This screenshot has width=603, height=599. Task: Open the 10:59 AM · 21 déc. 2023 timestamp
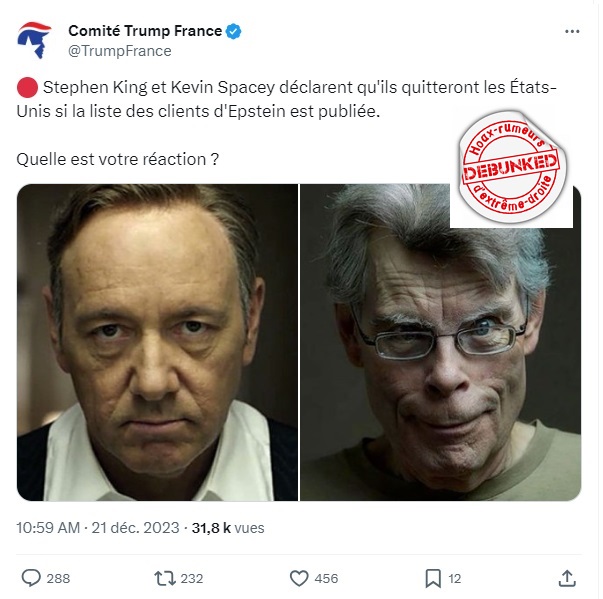pyautogui.click(x=98, y=527)
